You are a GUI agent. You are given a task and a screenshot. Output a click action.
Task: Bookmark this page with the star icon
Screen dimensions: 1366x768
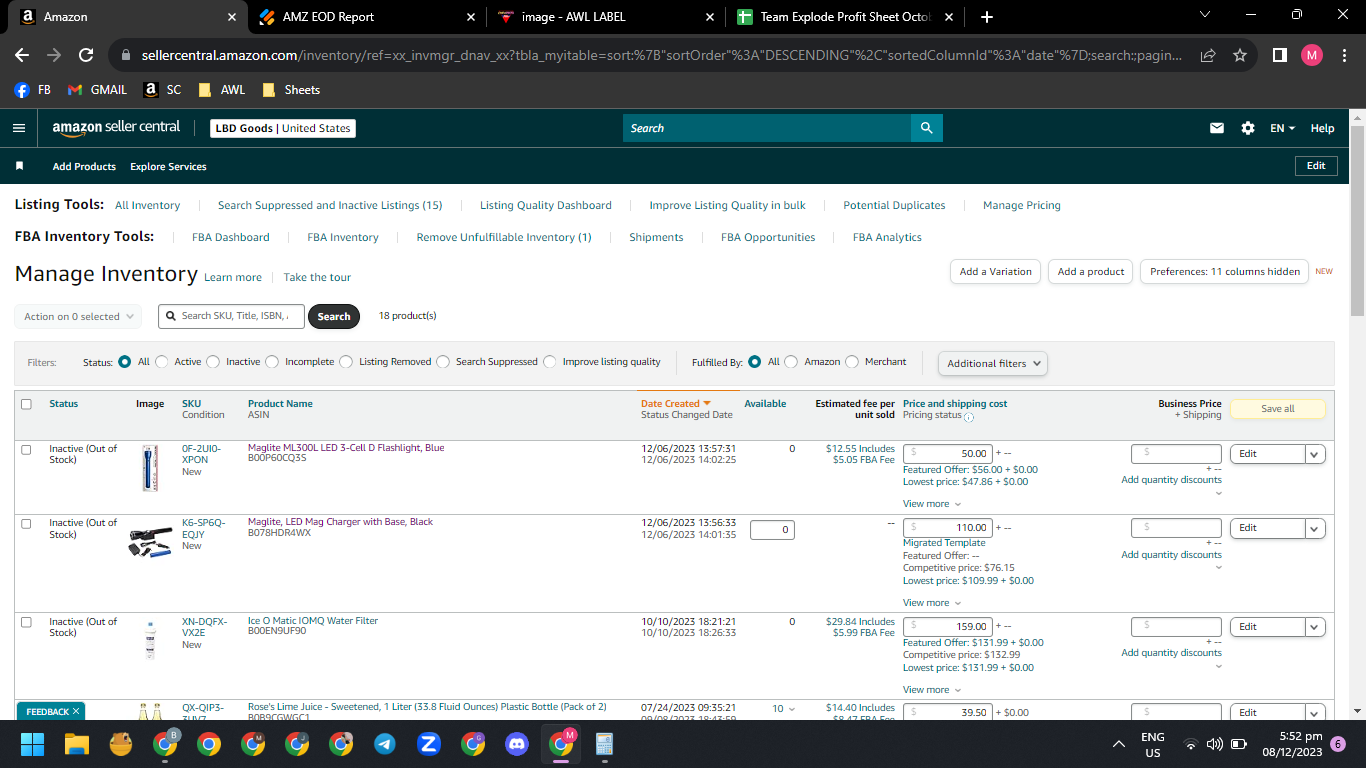[1240, 56]
